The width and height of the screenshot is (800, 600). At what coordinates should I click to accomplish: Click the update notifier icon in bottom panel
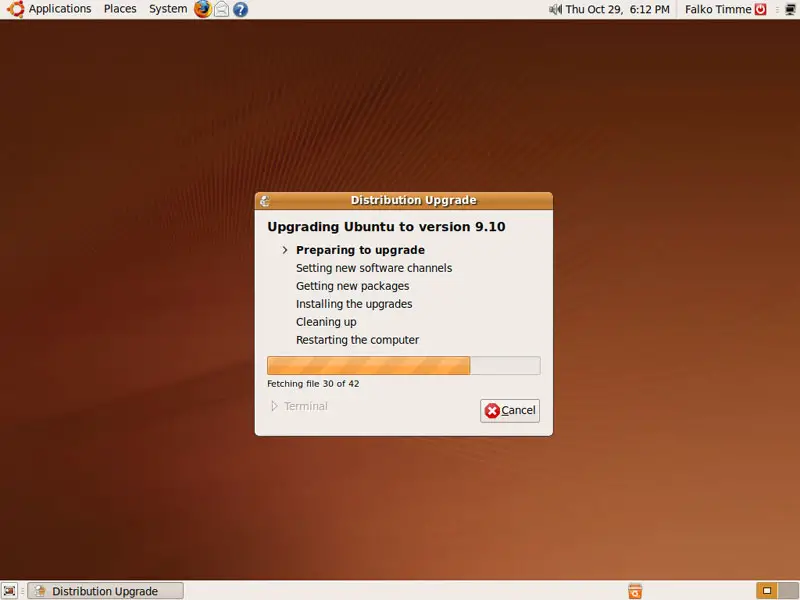point(635,591)
